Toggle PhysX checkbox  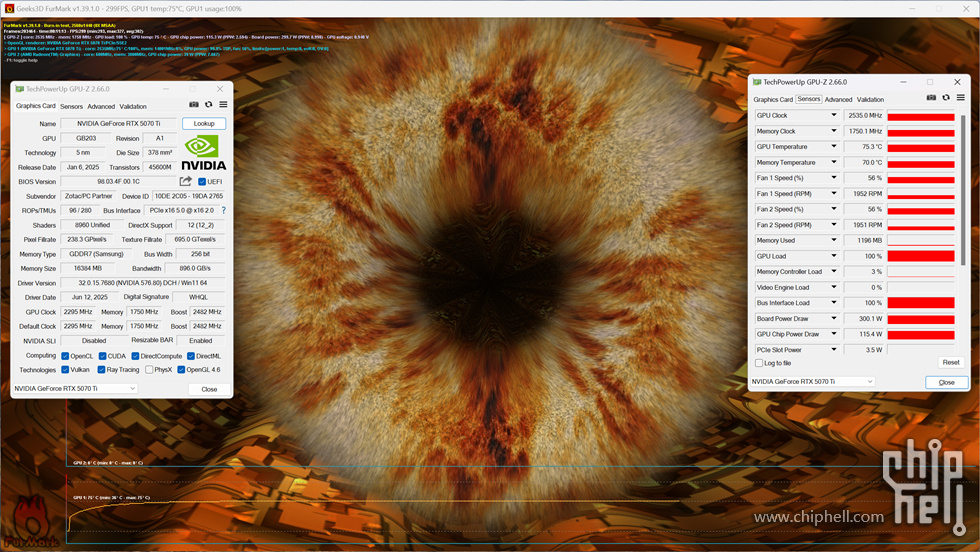coord(149,370)
